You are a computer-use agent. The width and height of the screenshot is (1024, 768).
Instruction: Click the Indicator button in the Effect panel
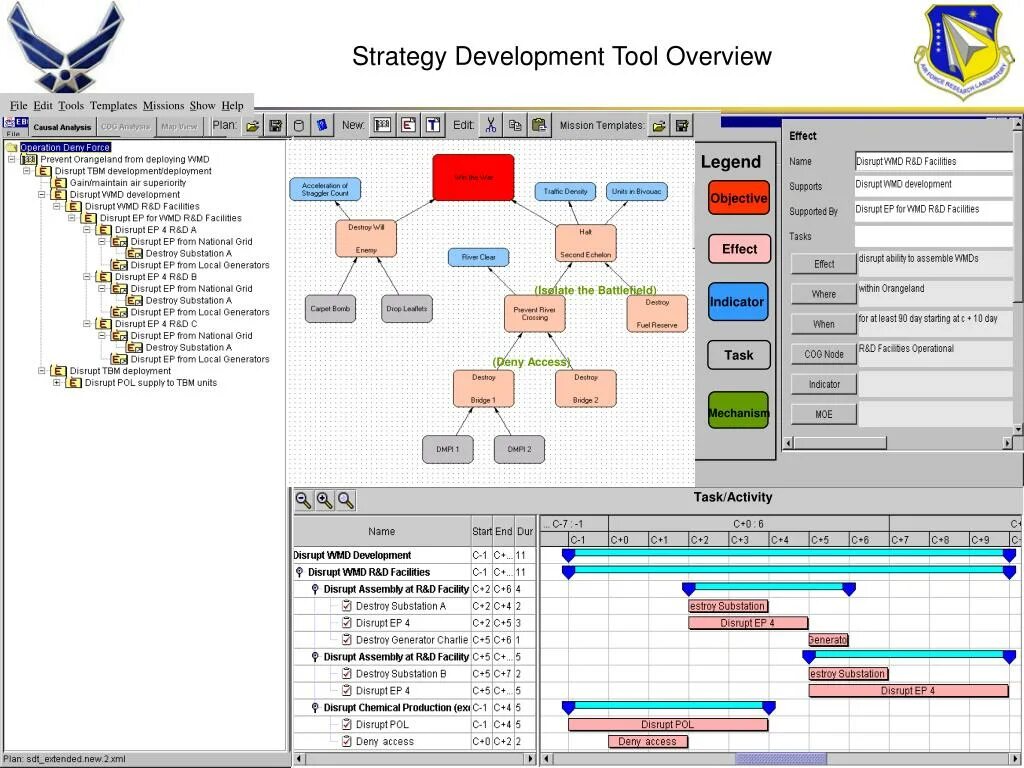pyautogui.click(x=824, y=384)
